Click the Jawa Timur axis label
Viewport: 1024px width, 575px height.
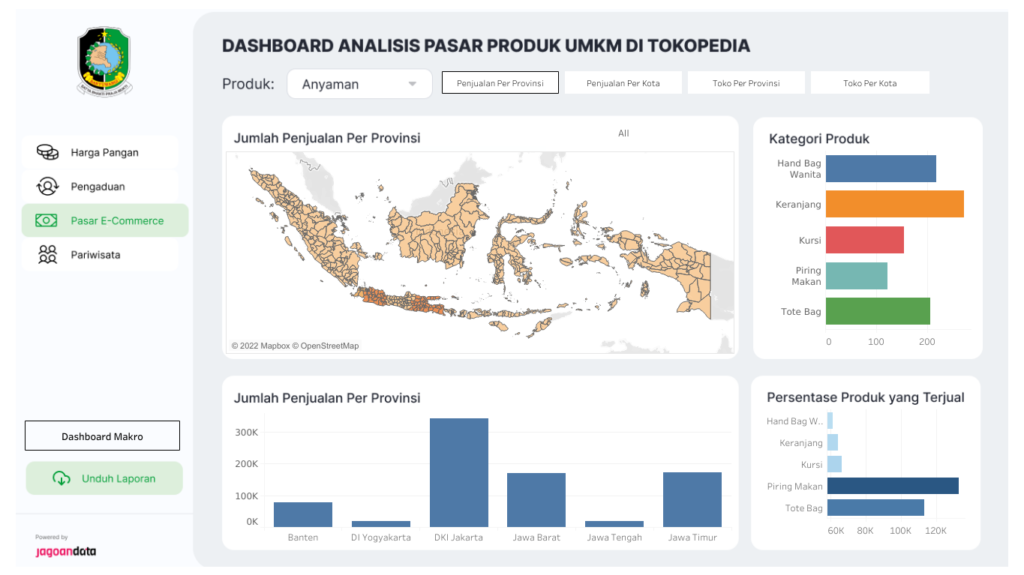coord(692,537)
